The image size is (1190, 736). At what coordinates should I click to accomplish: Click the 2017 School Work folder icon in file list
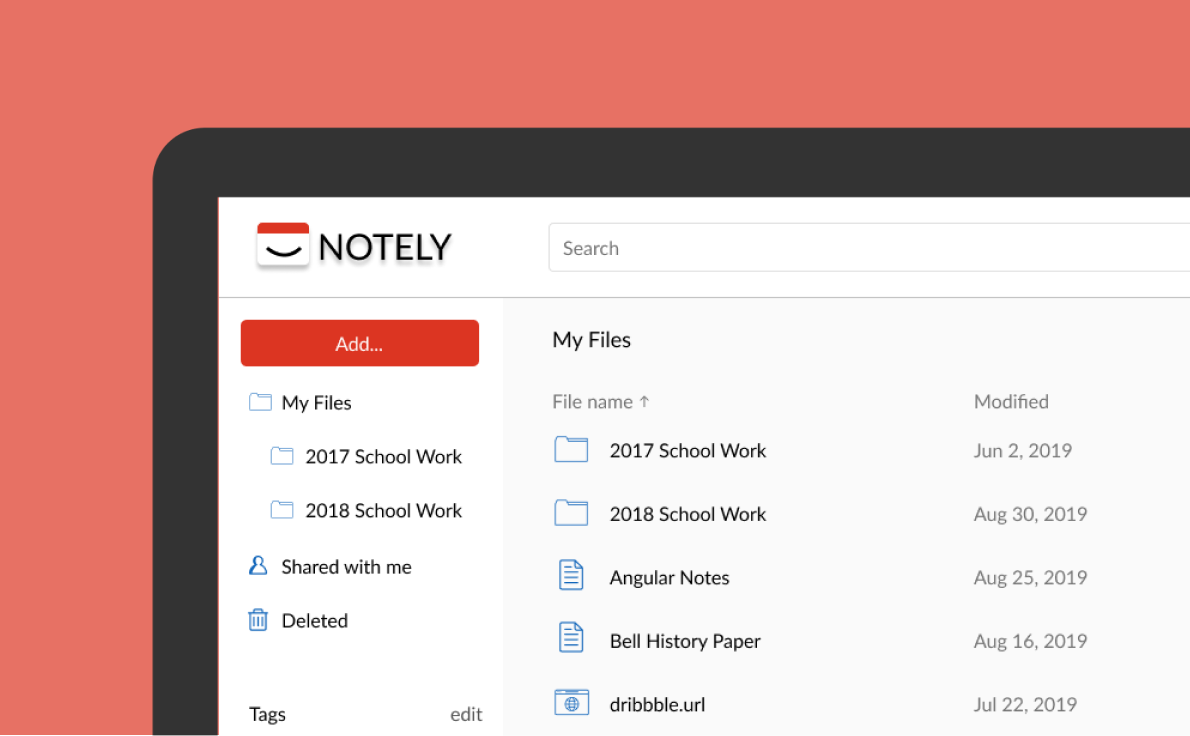click(571, 449)
